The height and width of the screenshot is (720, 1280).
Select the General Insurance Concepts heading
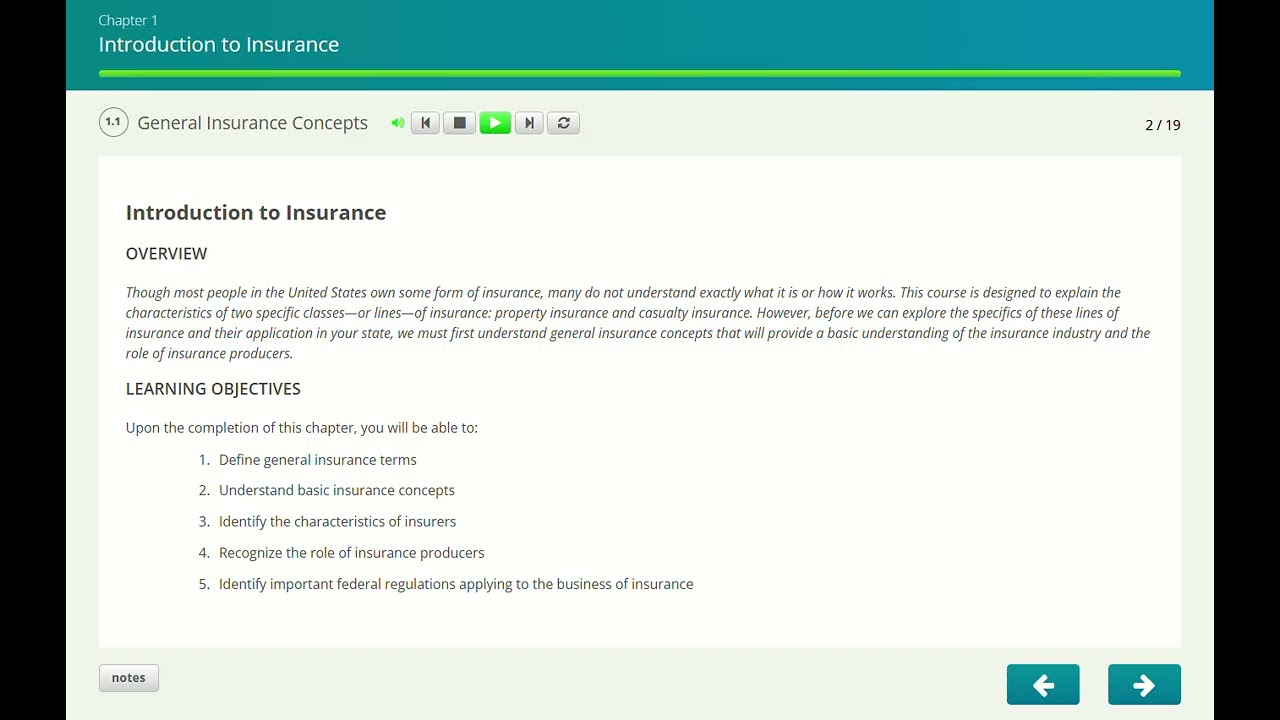coord(253,123)
